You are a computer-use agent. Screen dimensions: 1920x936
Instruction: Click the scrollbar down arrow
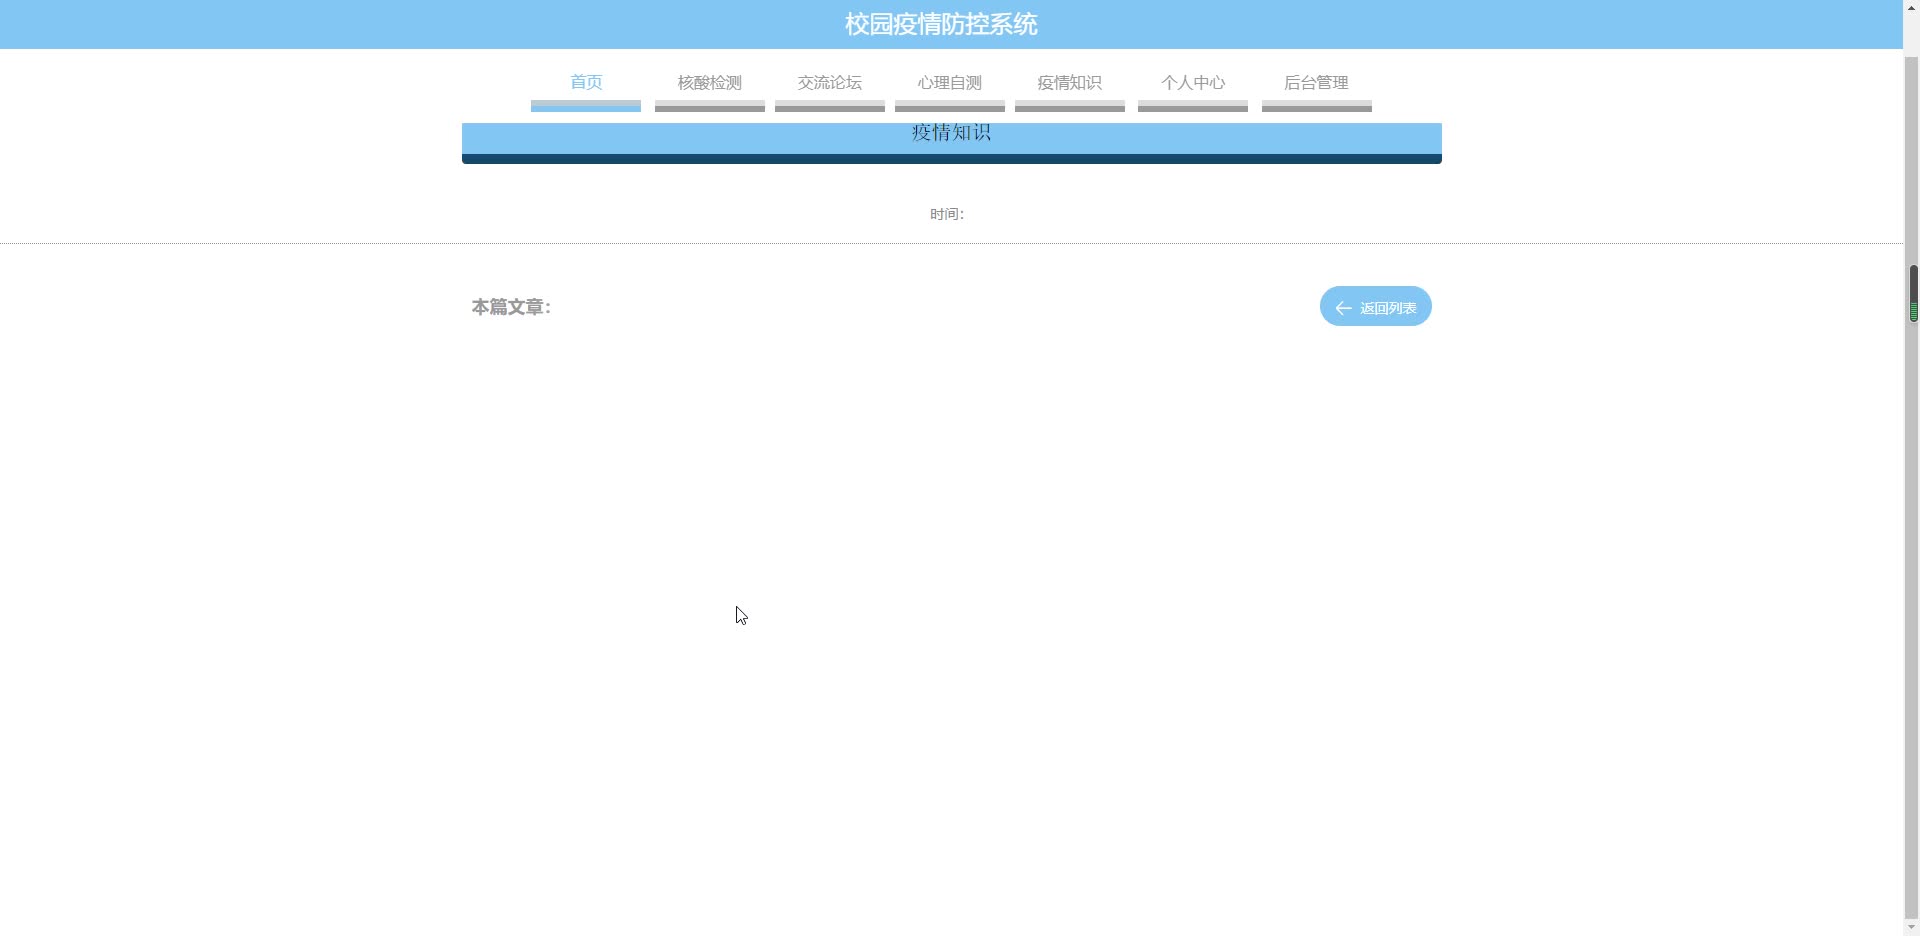[x=1911, y=928]
